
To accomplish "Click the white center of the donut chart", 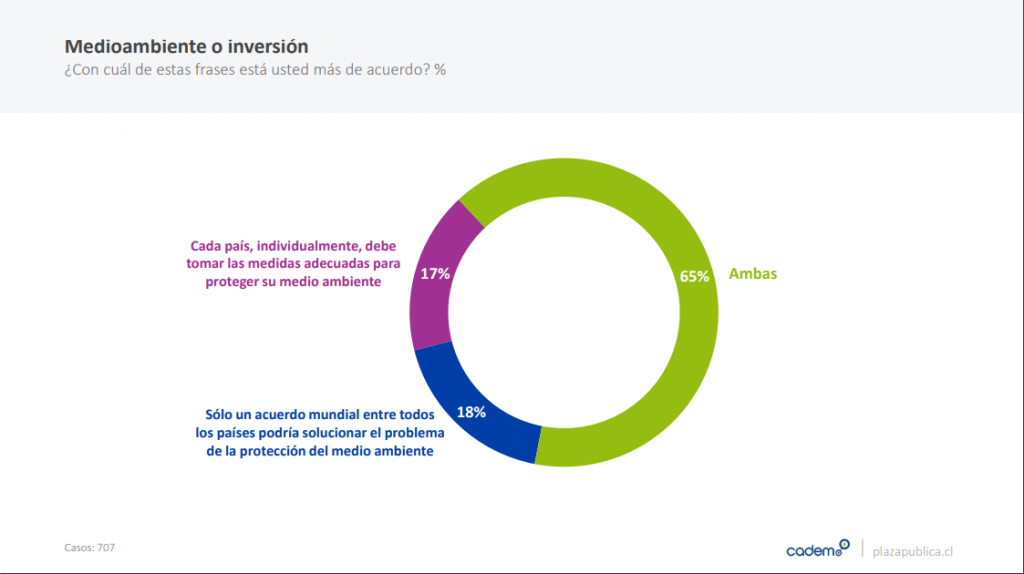I will click(x=564, y=312).
